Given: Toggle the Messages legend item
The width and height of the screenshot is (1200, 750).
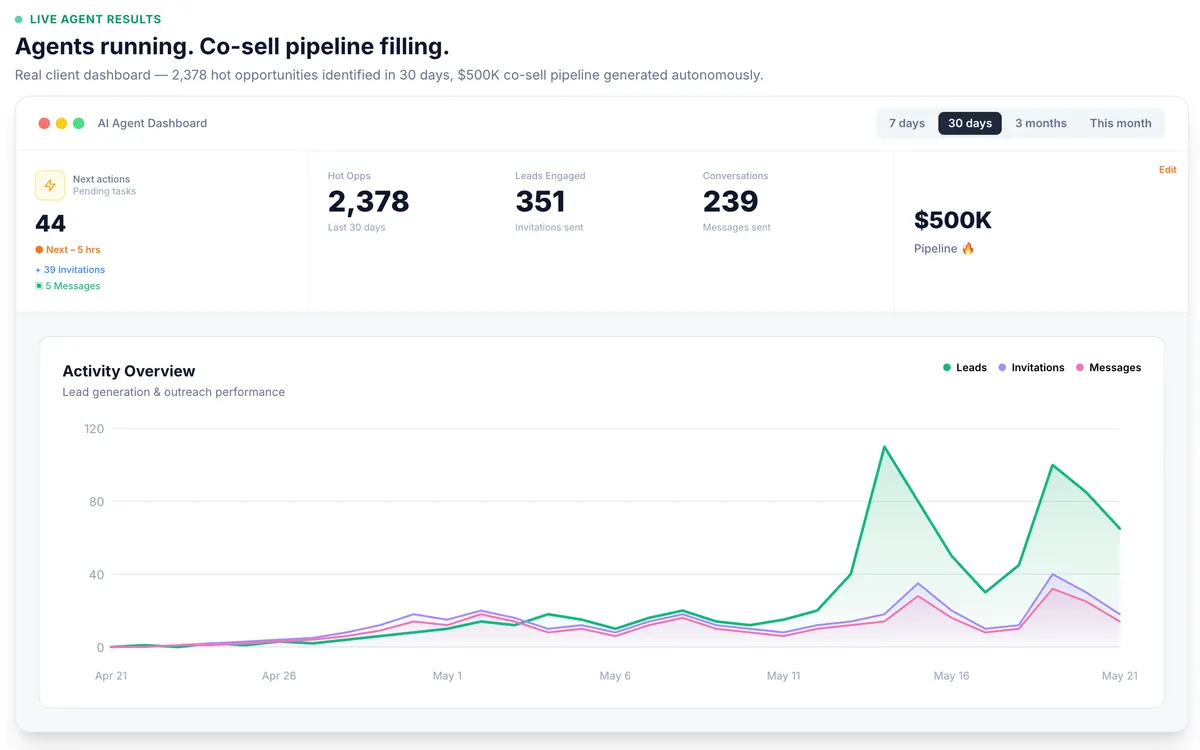Looking at the screenshot, I should point(1108,368).
